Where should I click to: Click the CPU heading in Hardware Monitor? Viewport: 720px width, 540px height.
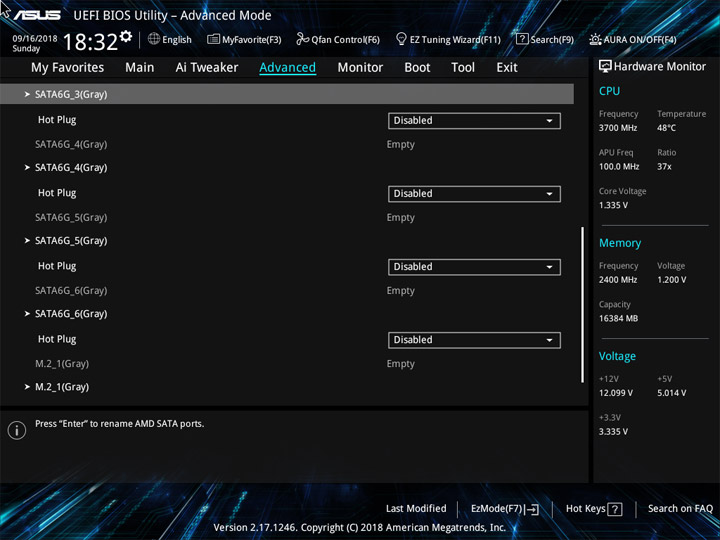[x=609, y=91]
